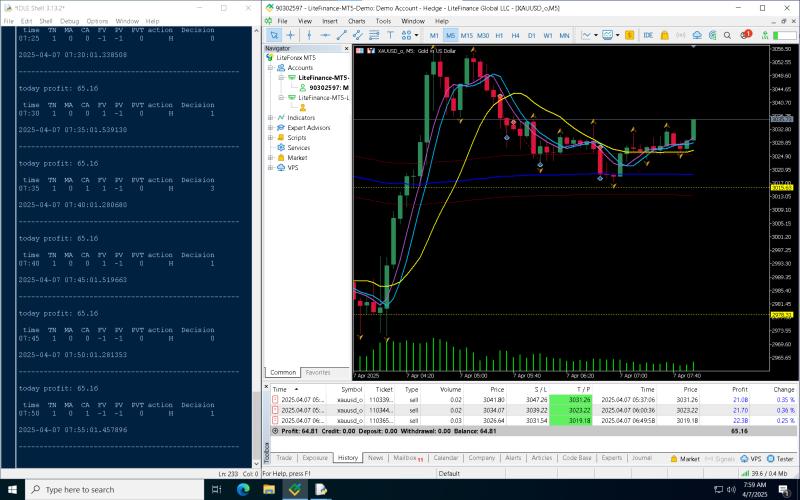
Task: Open notifications icon with red badge
Action: pos(746,35)
